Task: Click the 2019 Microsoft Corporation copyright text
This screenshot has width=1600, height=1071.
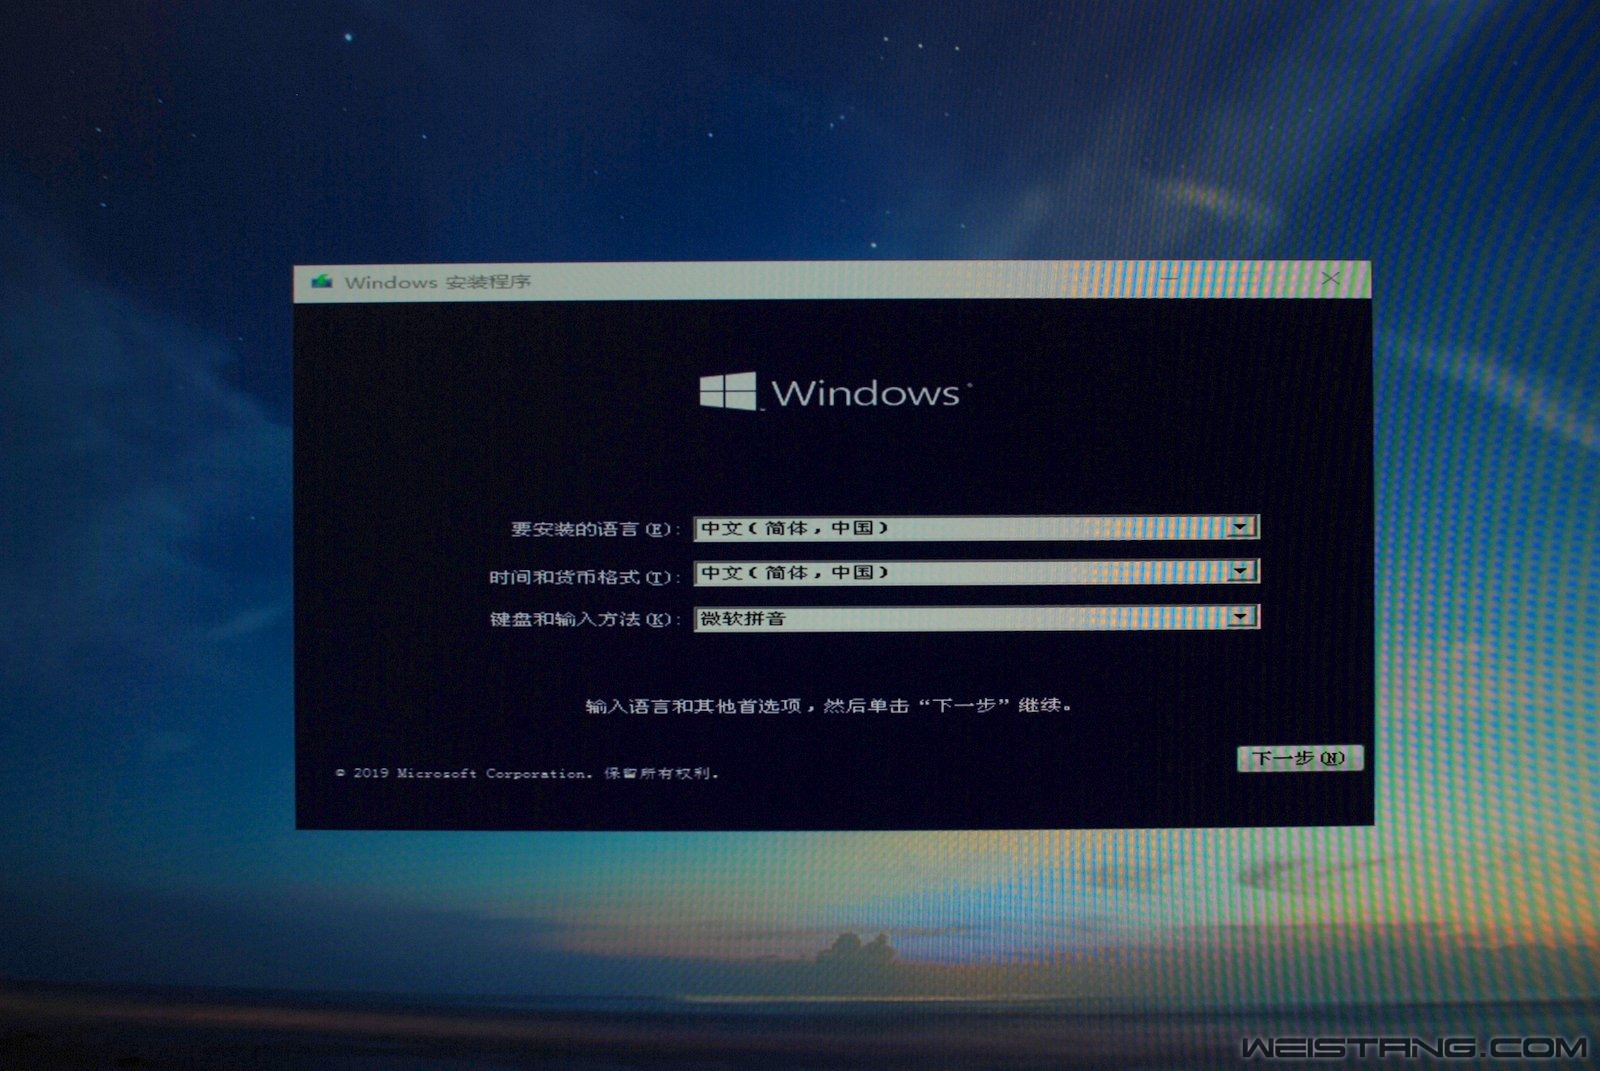Action: click(x=527, y=773)
